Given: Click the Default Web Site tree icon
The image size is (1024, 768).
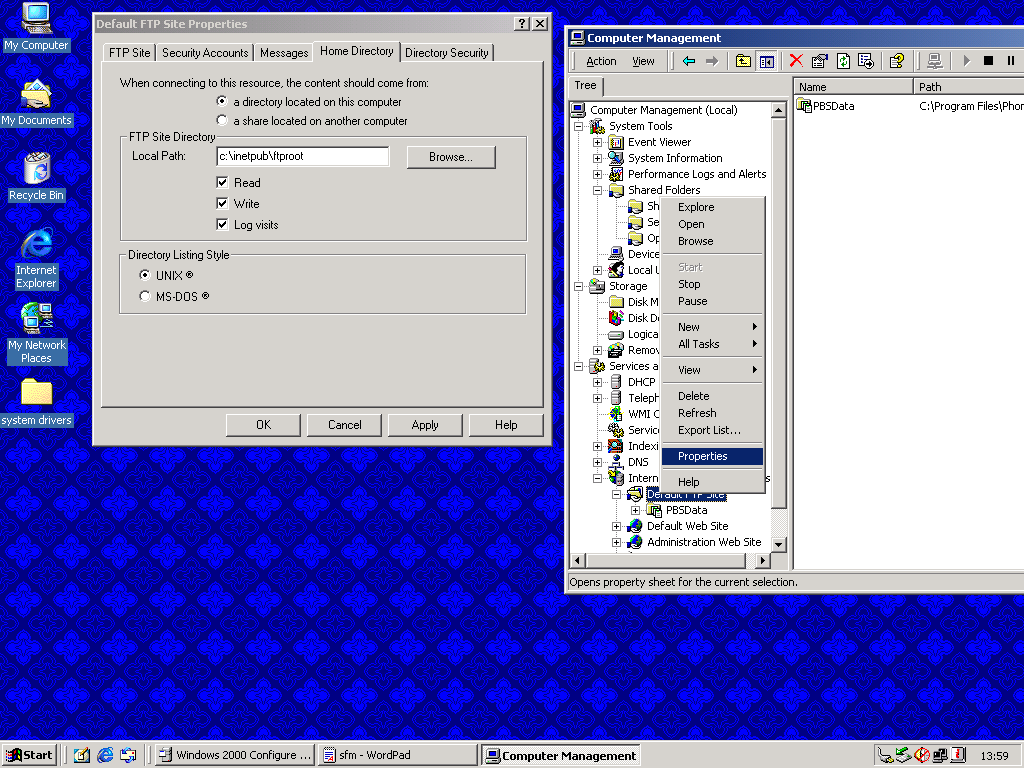Looking at the screenshot, I should click(x=635, y=526).
